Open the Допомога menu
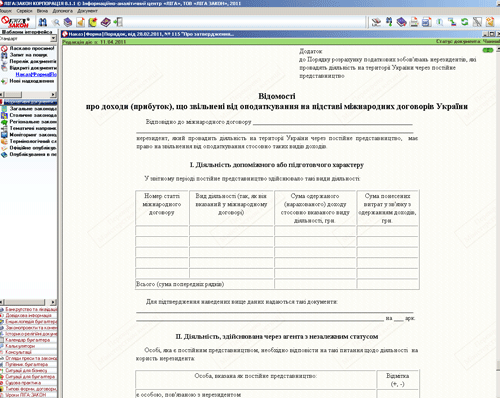Viewport: 500px width, 398px height. (x=62, y=11)
